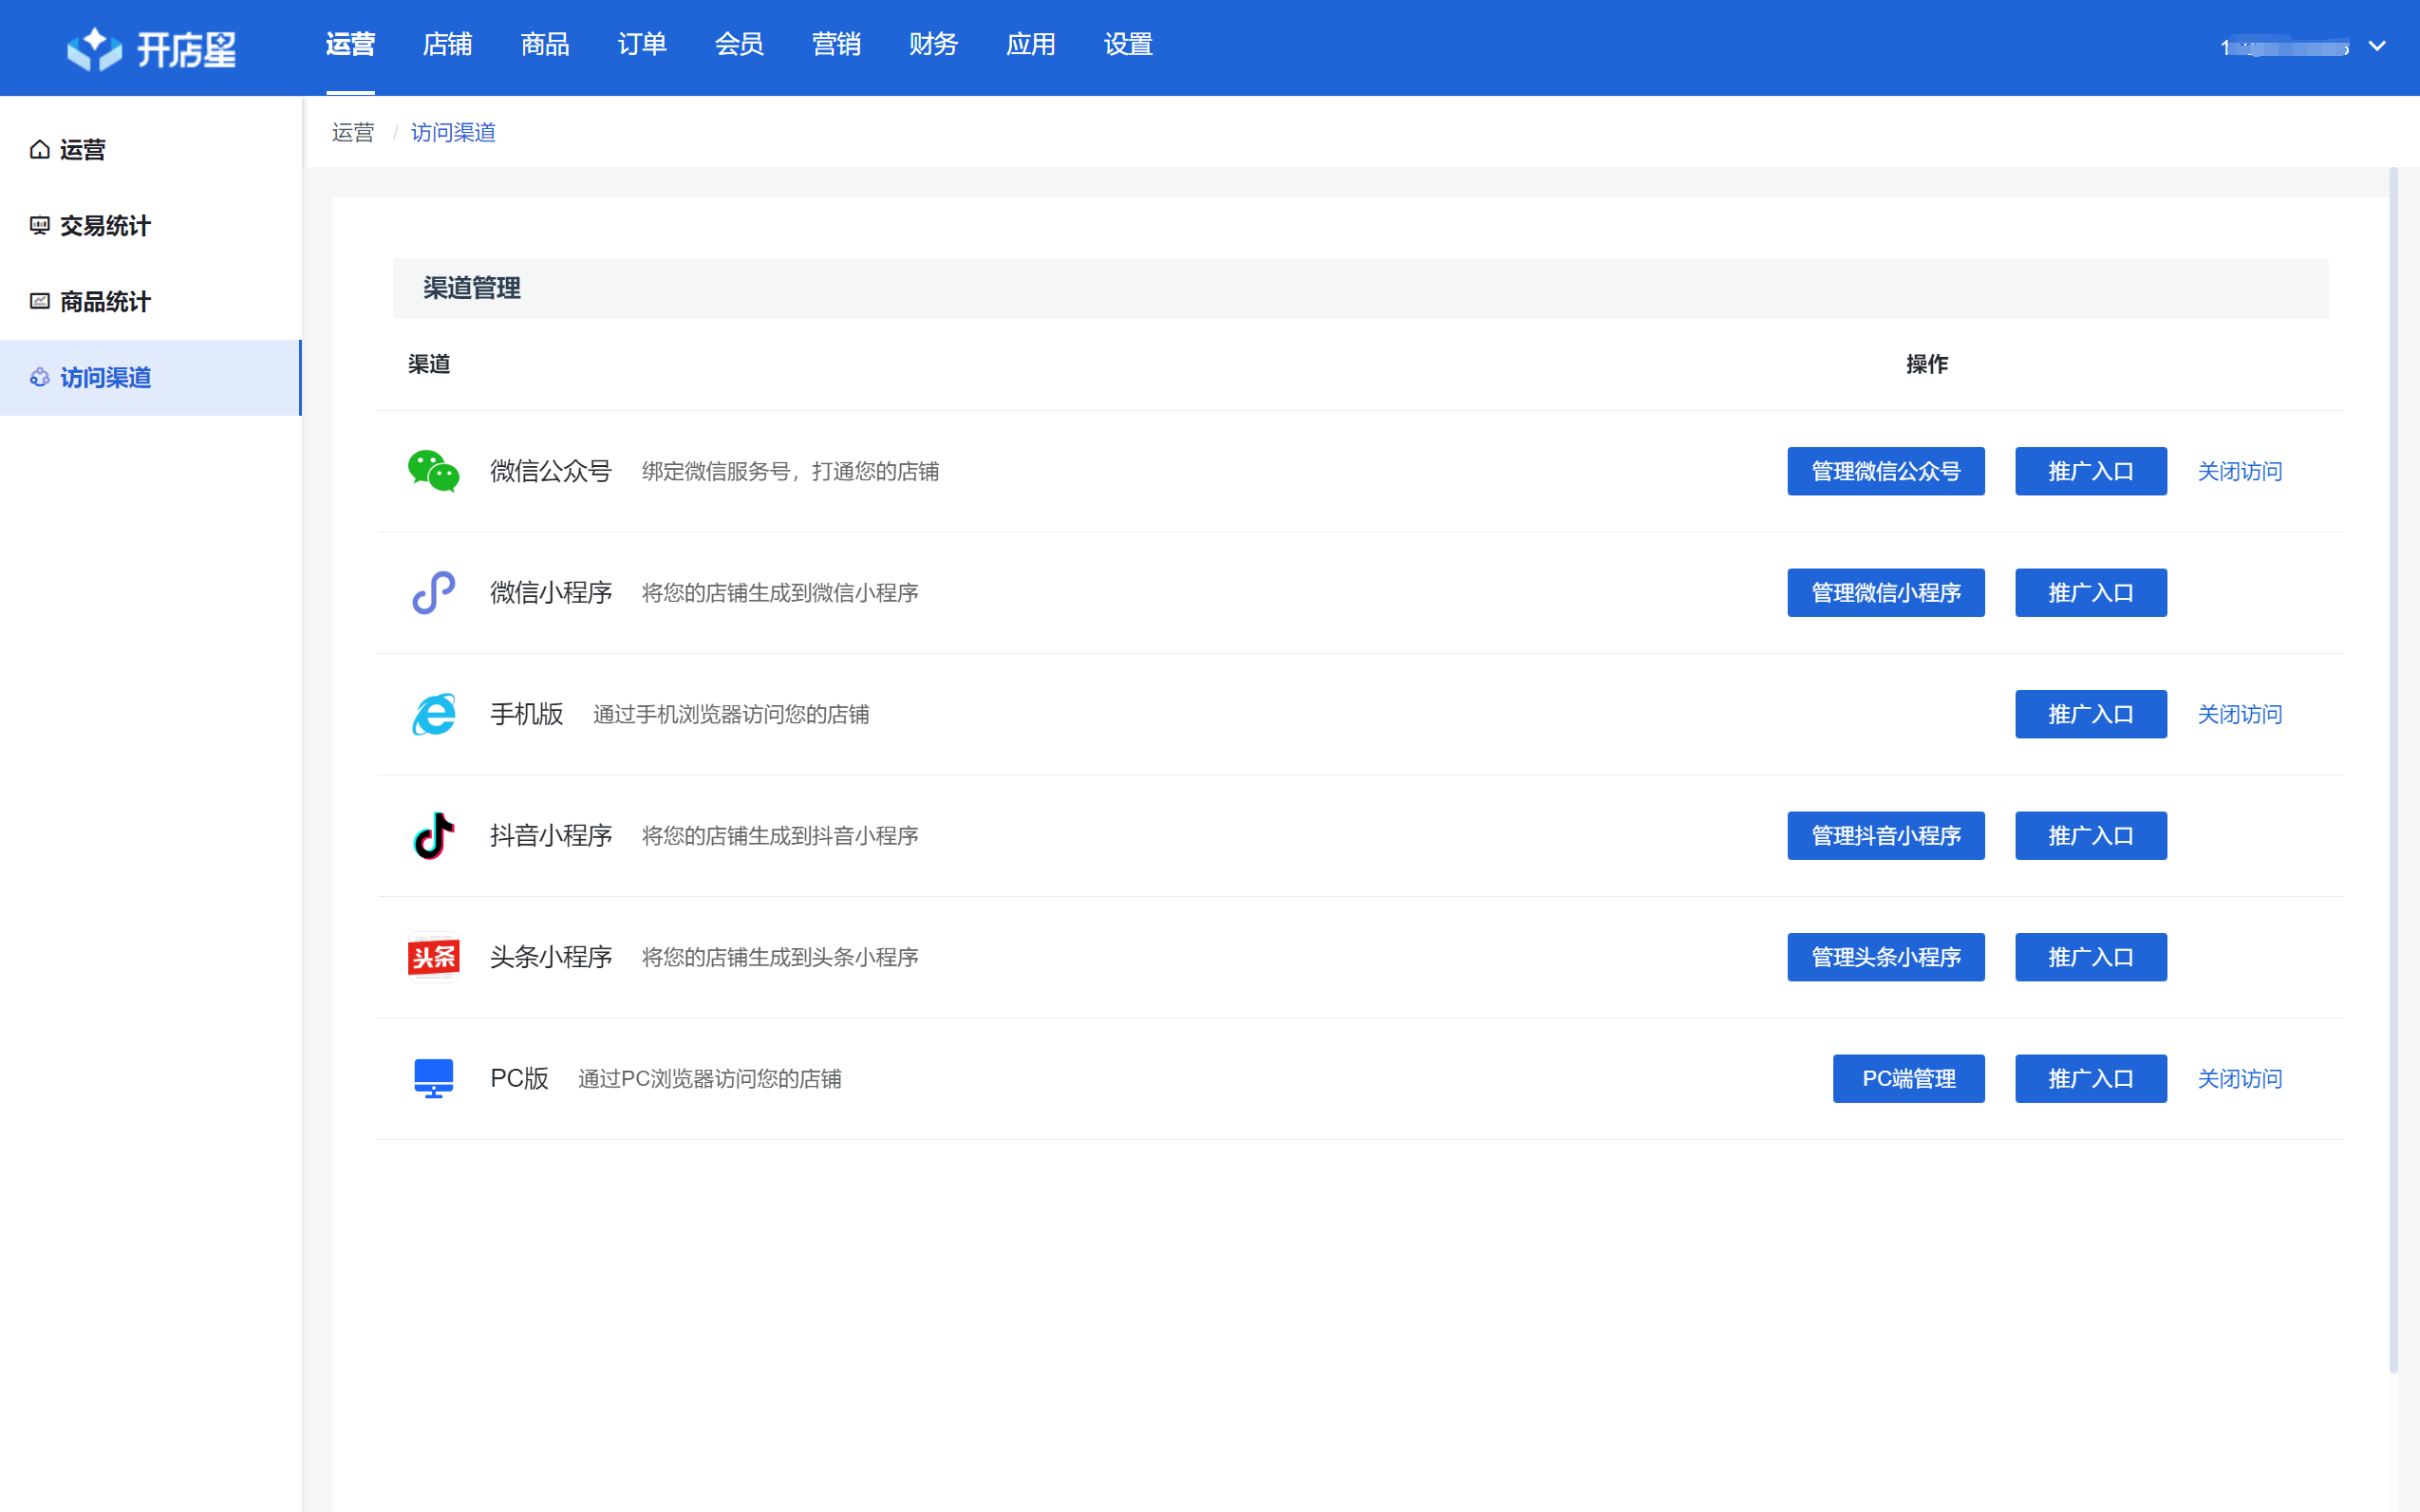
Task: Click the 手机版 channel name
Action: pos(527,714)
